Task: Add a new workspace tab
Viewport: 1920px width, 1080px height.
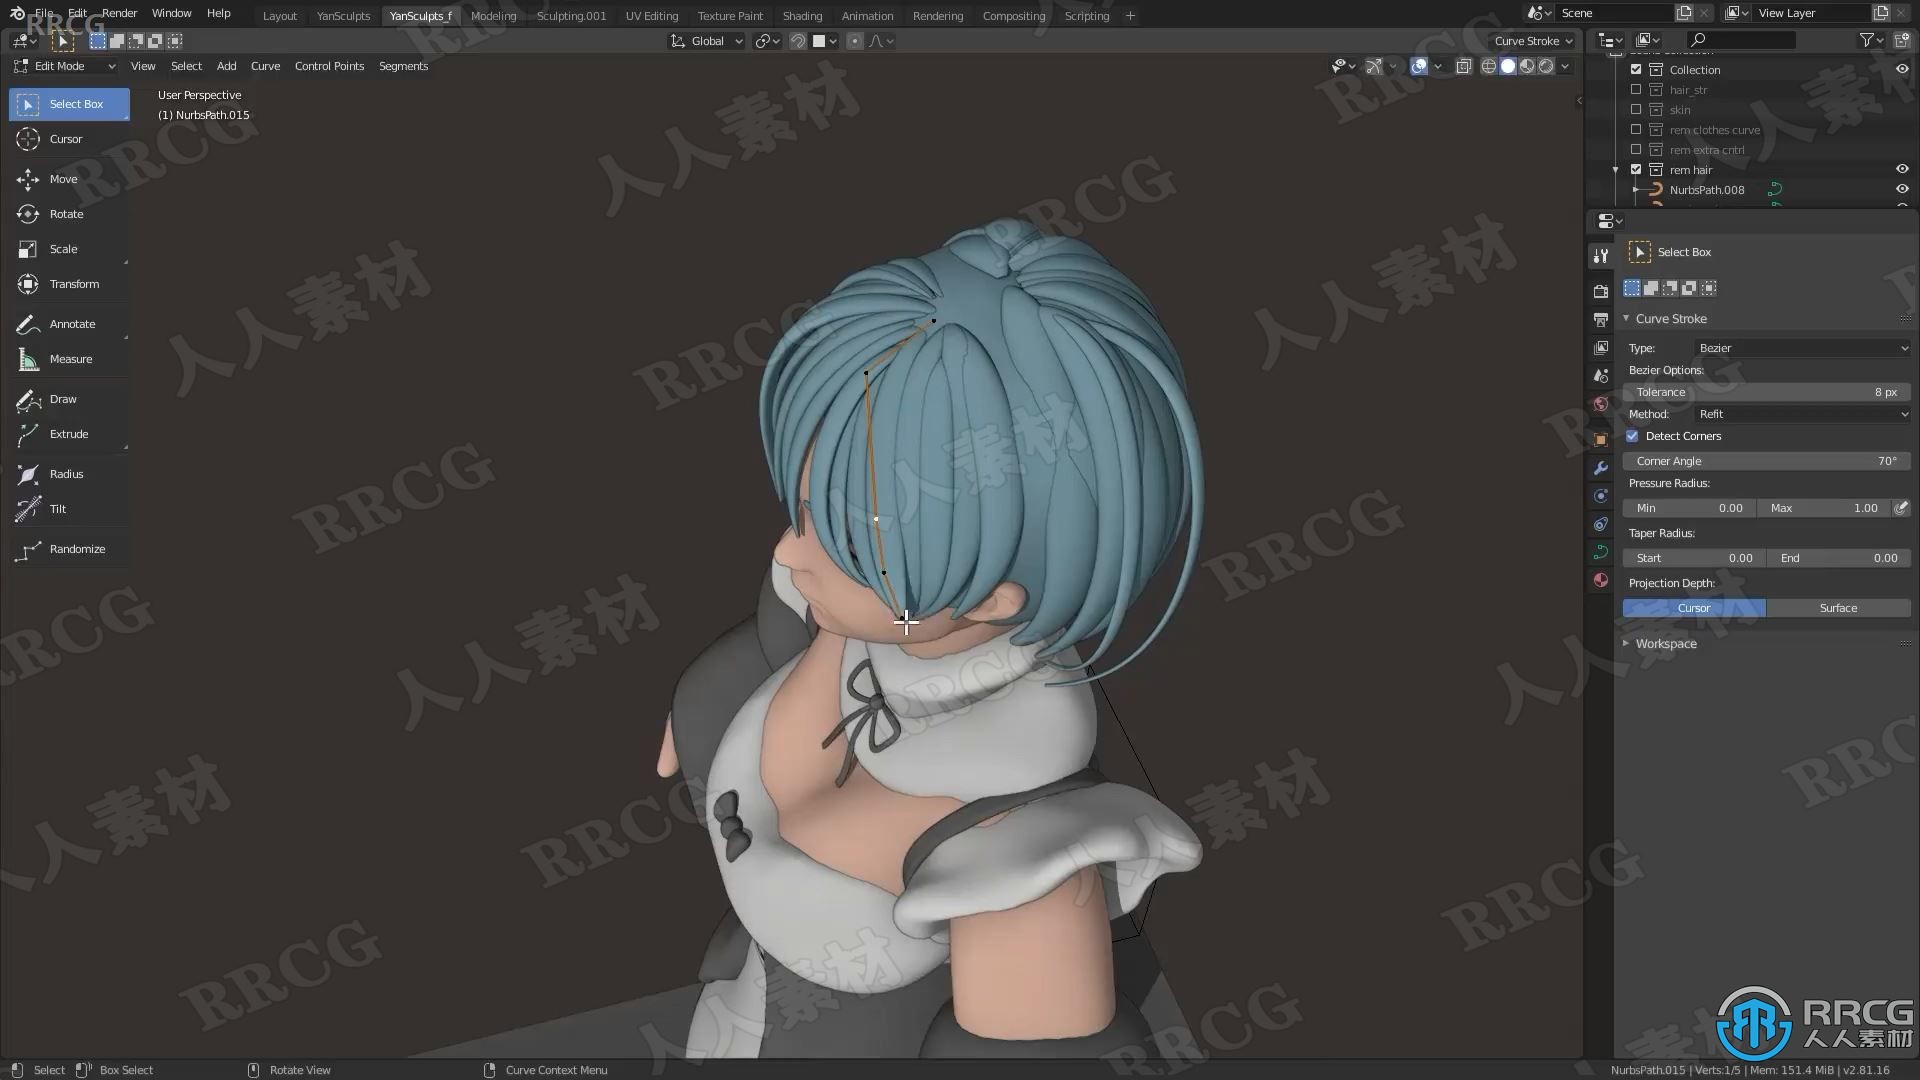Action: pos(1130,16)
